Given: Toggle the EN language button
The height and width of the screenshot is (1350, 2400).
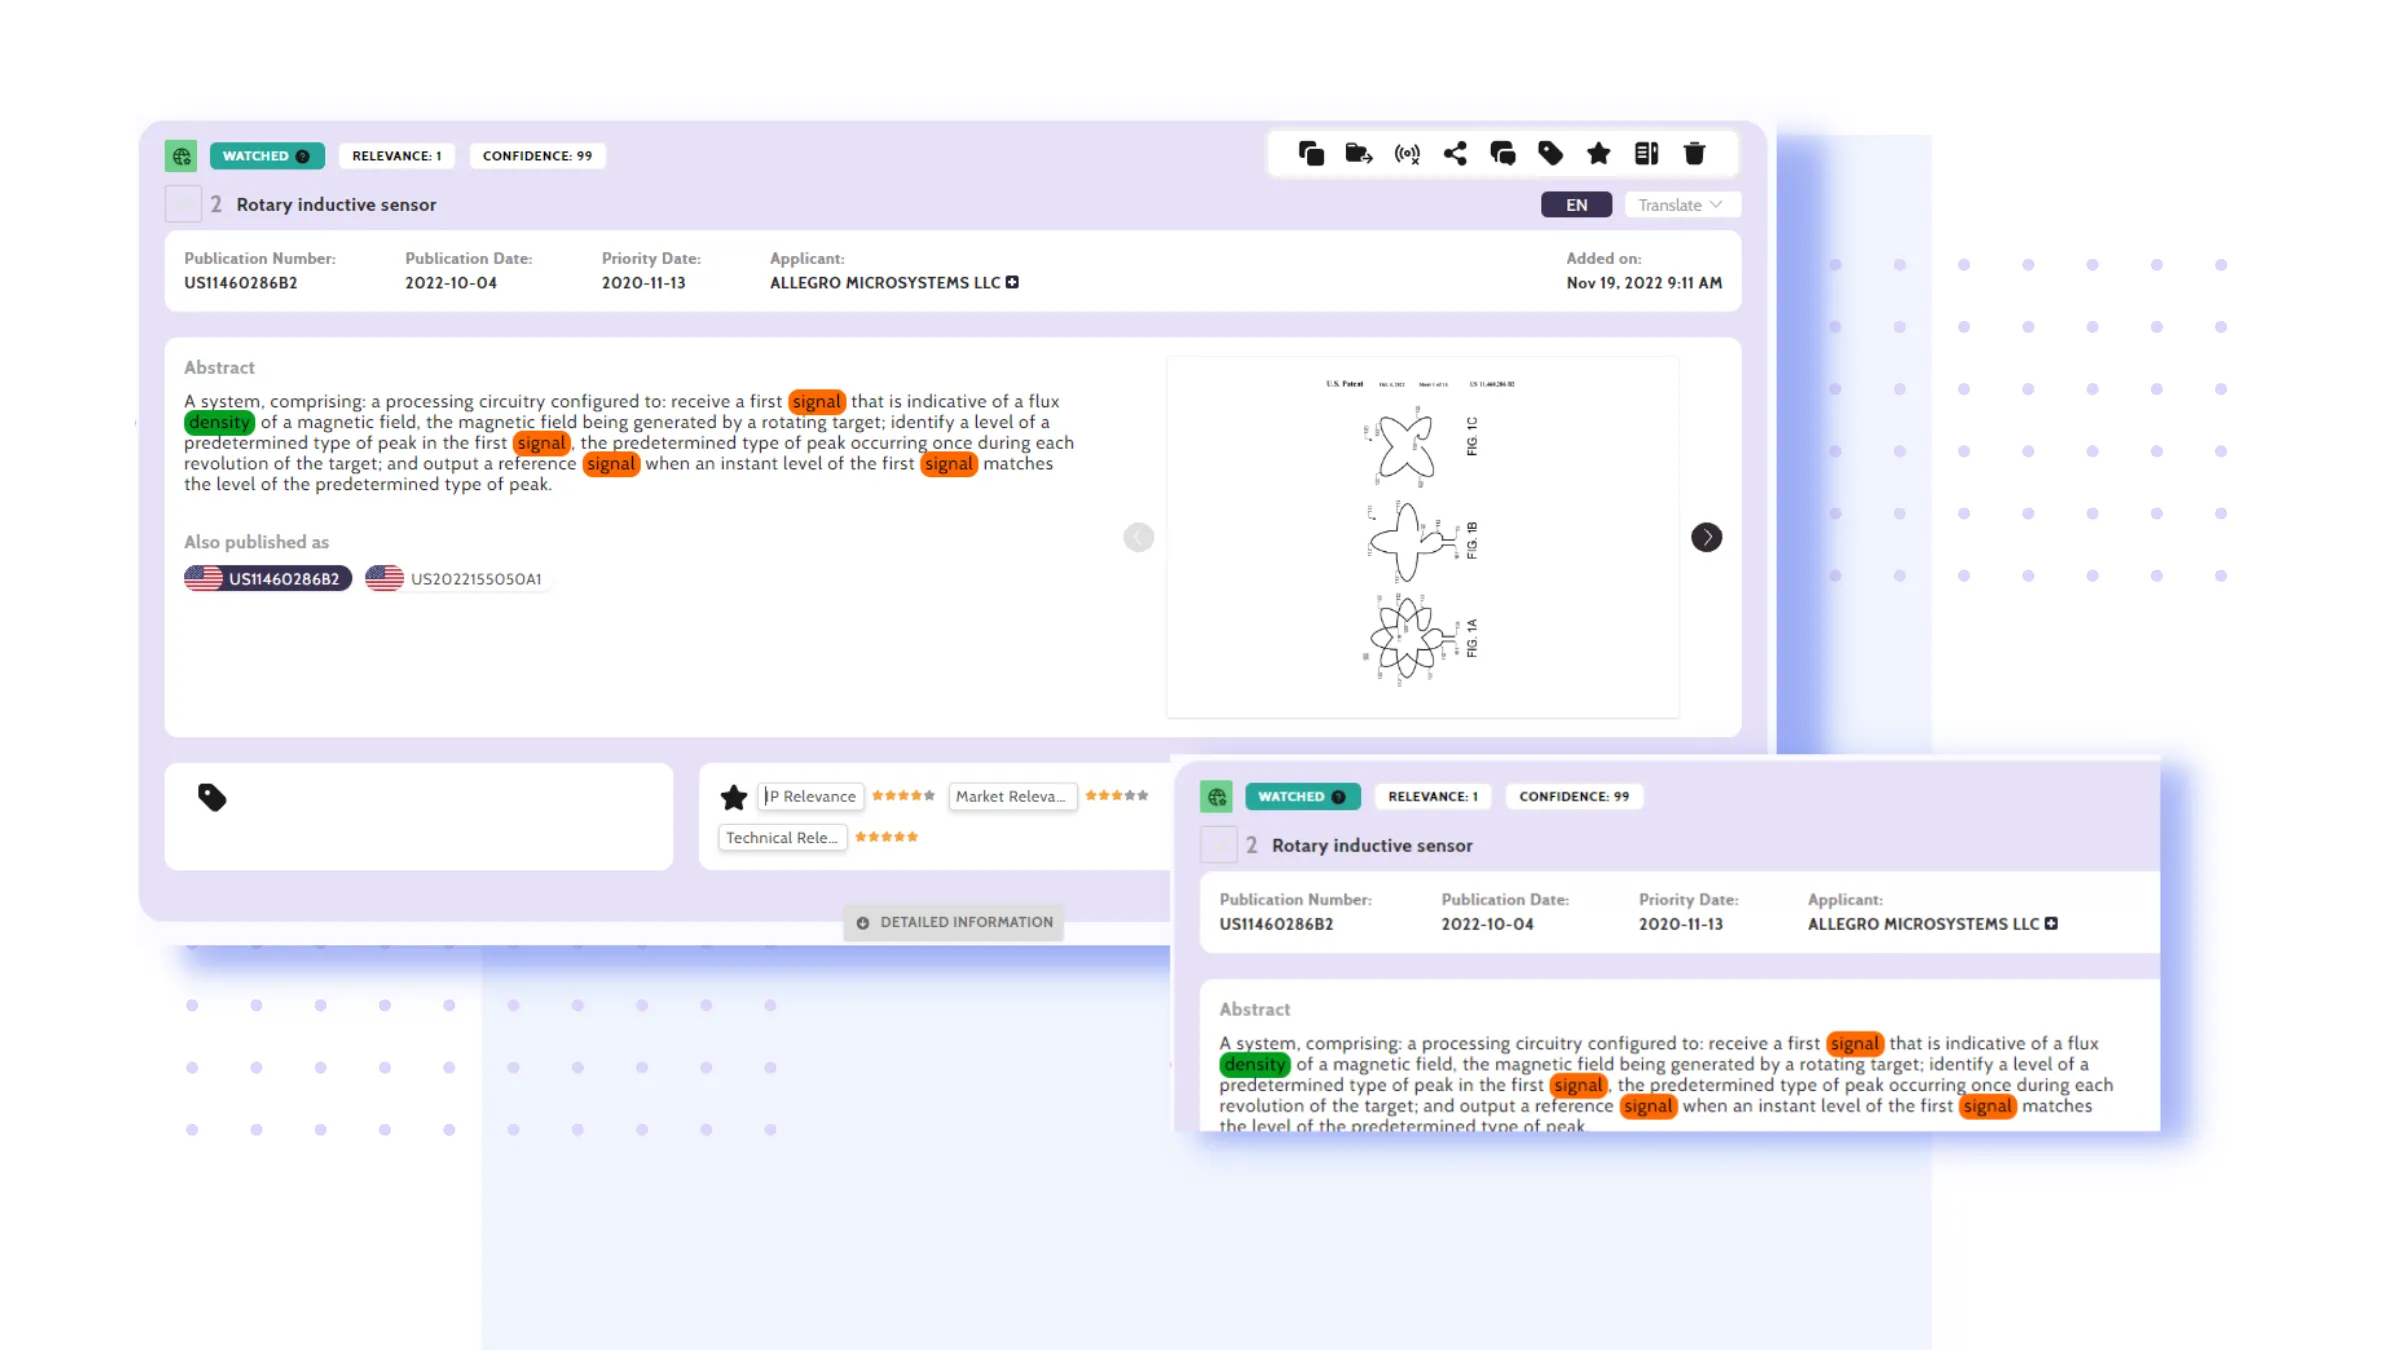Looking at the screenshot, I should [1576, 205].
